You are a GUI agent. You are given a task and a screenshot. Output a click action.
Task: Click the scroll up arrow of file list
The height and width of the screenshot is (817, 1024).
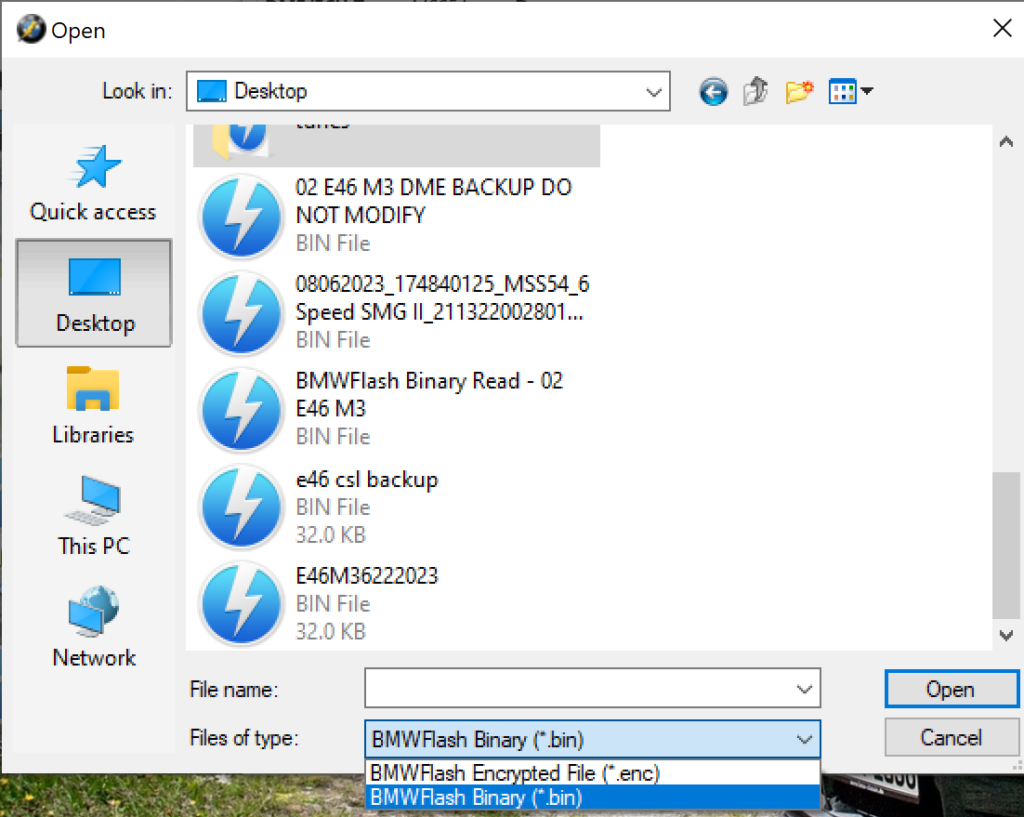click(x=1006, y=141)
